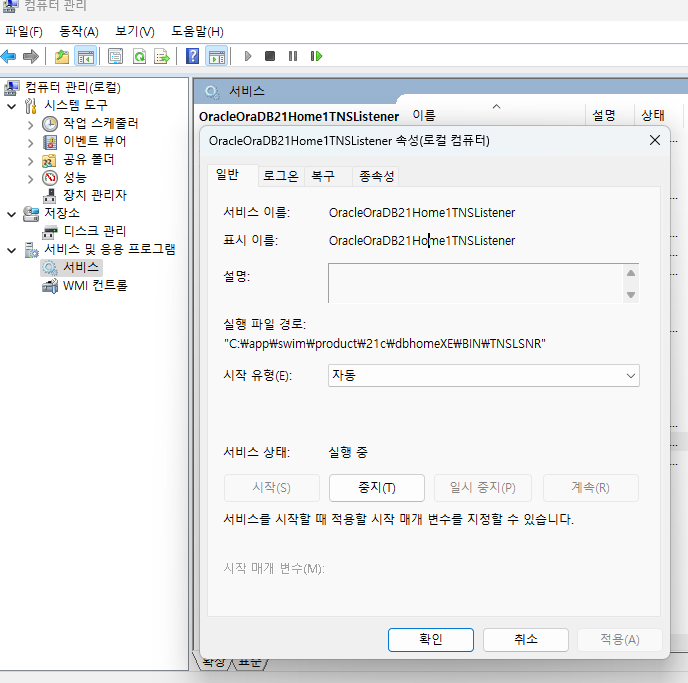Open the 파일(F) menu

click(24, 32)
